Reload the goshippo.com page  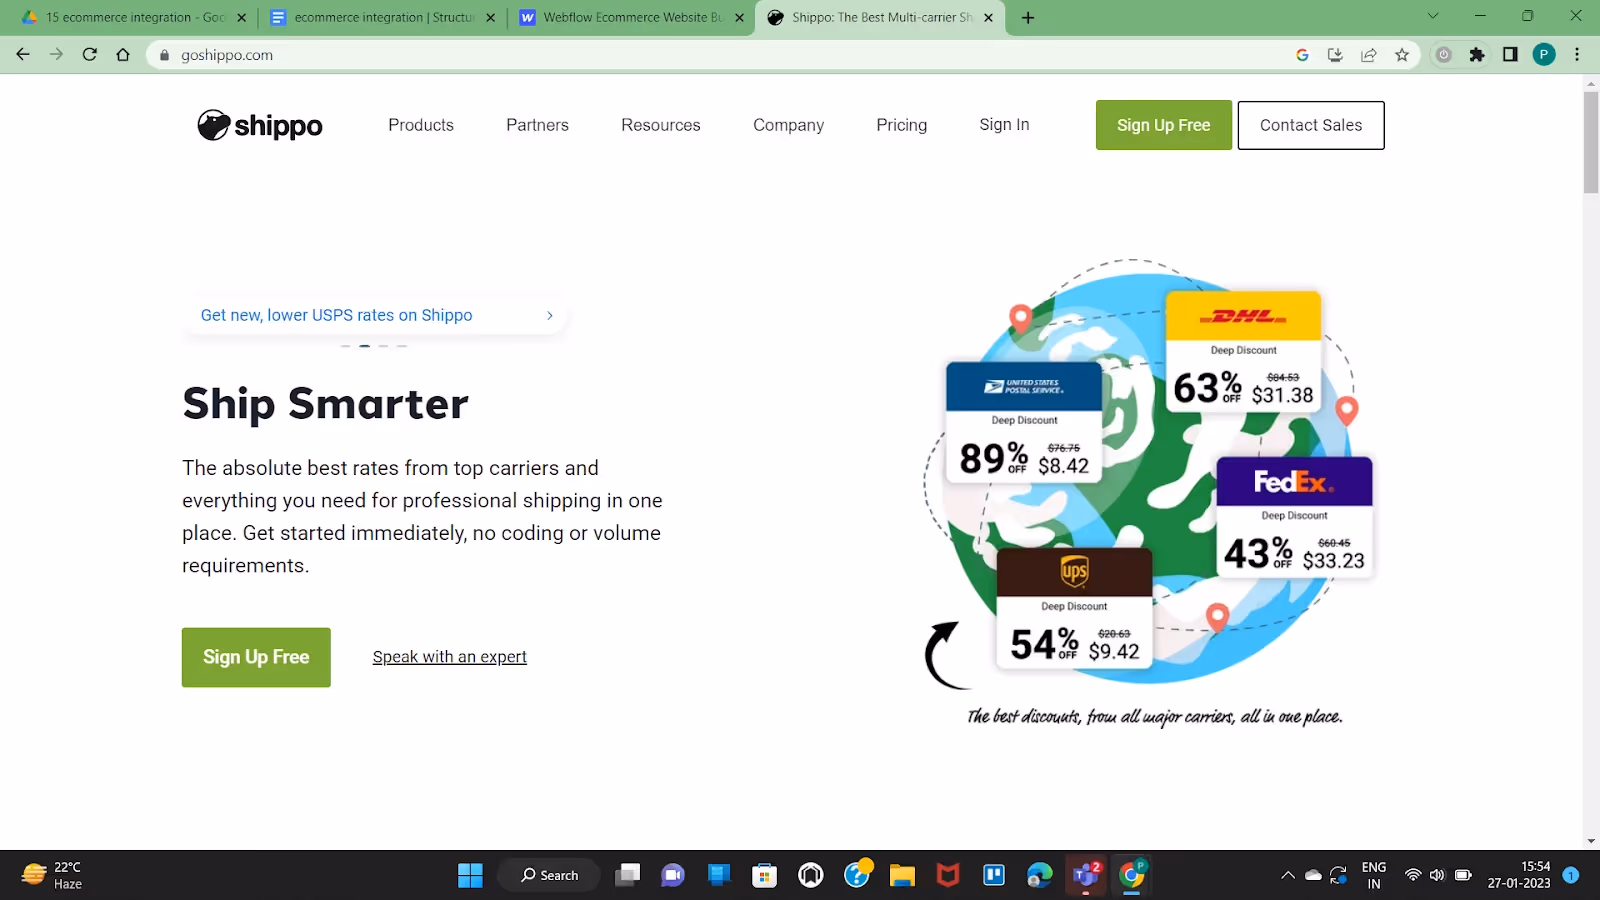tap(90, 55)
